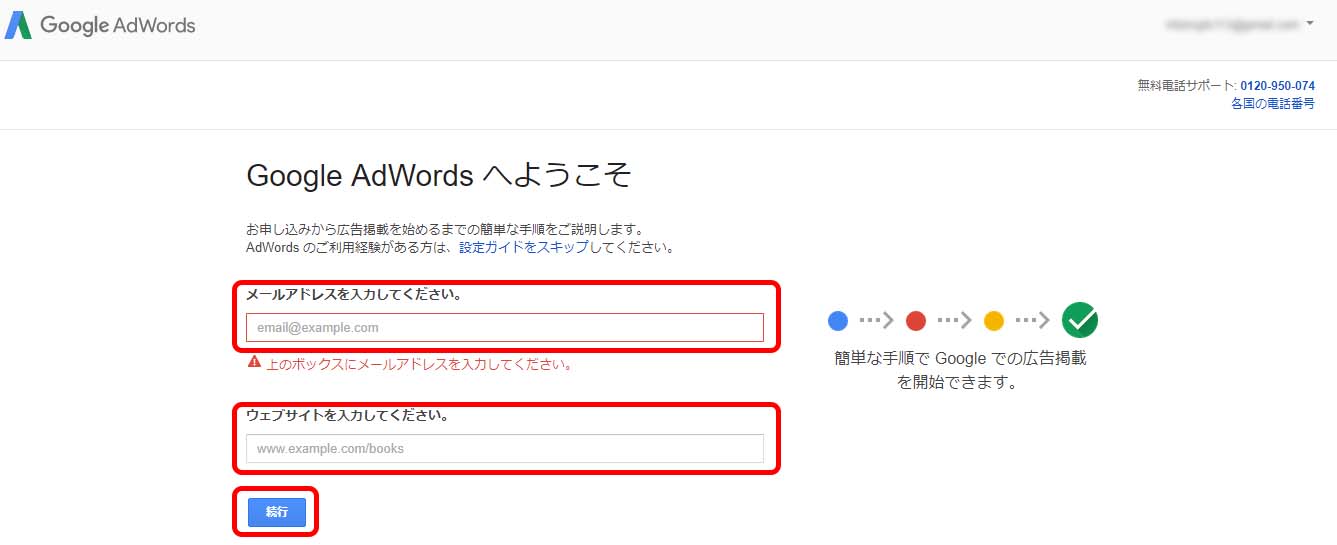Focus the email@example.com input field
Image resolution: width=1337 pixels, height=545 pixels.
[x=505, y=328]
